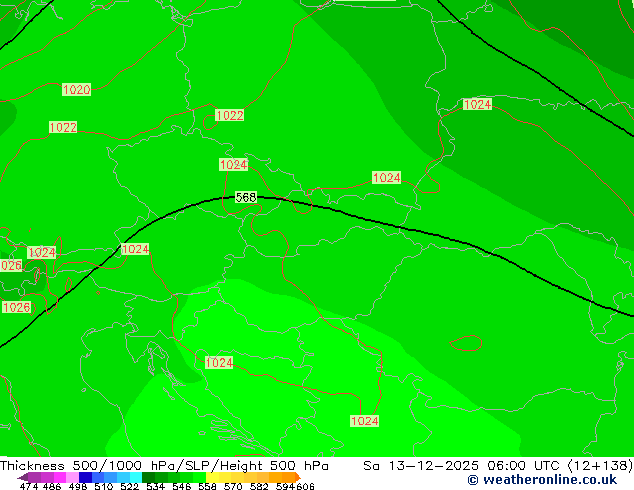
Task: Click the 606 legend scale value
Action: (304, 486)
